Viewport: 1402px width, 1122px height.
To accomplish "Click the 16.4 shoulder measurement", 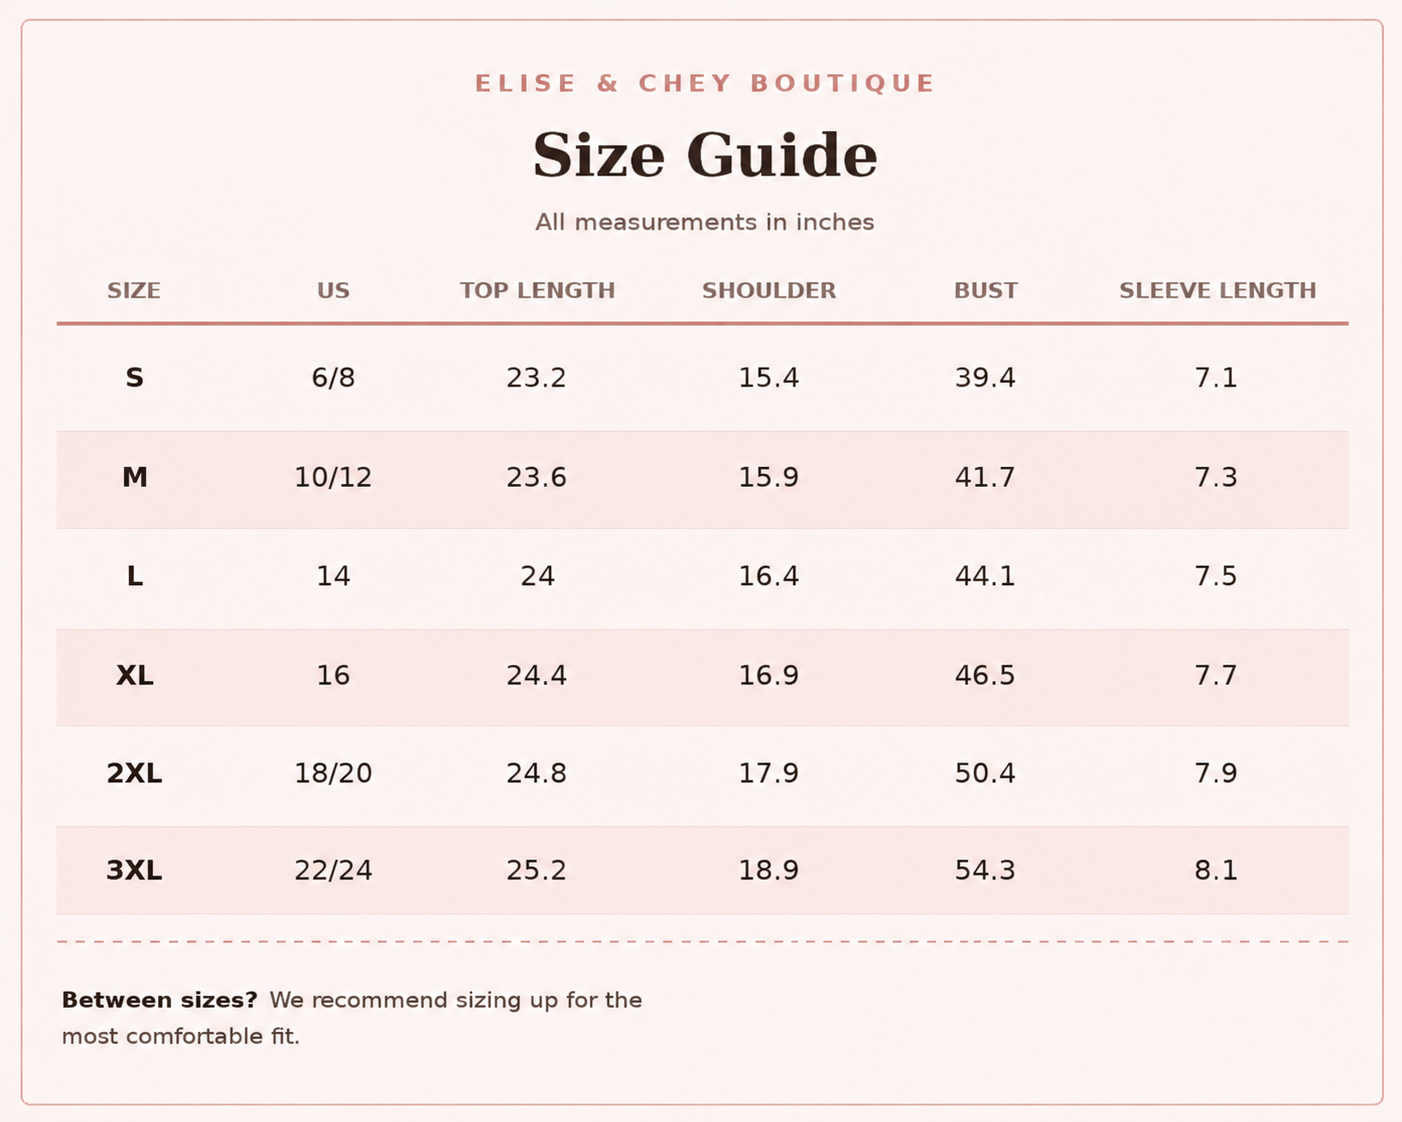I will (768, 577).
